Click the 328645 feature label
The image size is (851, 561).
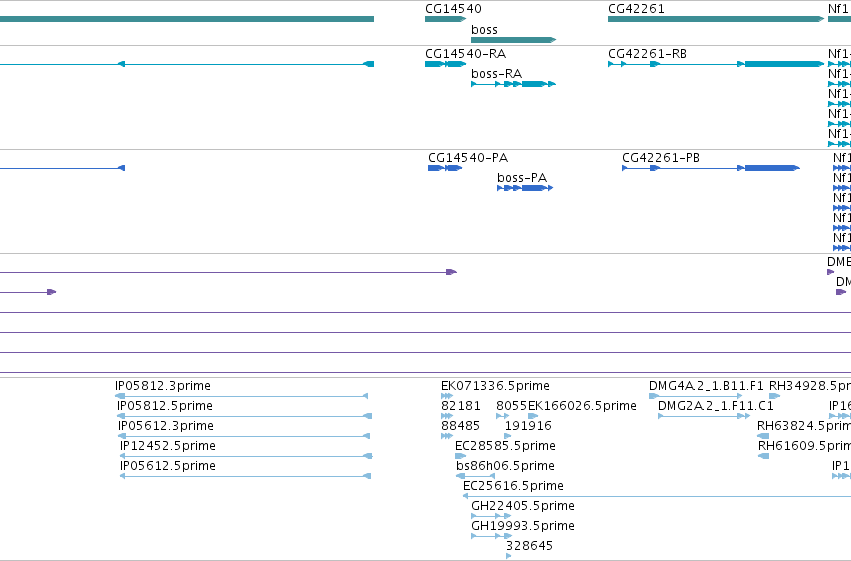click(529, 546)
